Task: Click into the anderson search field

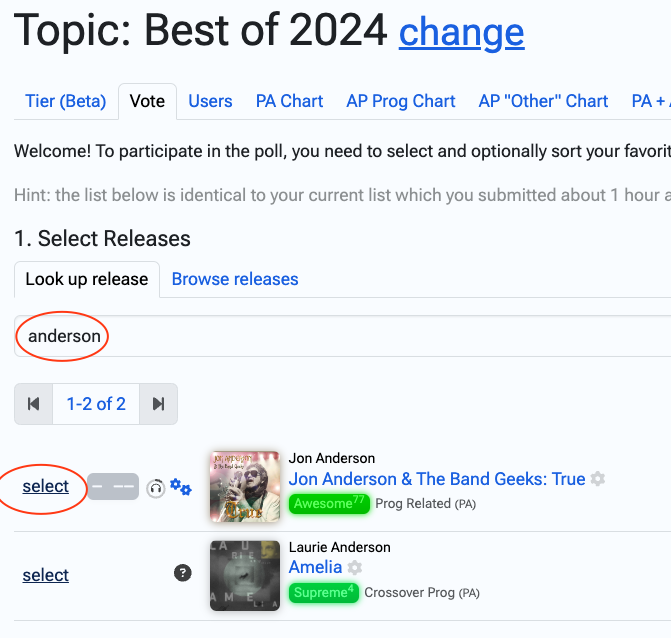Action: [342, 336]
